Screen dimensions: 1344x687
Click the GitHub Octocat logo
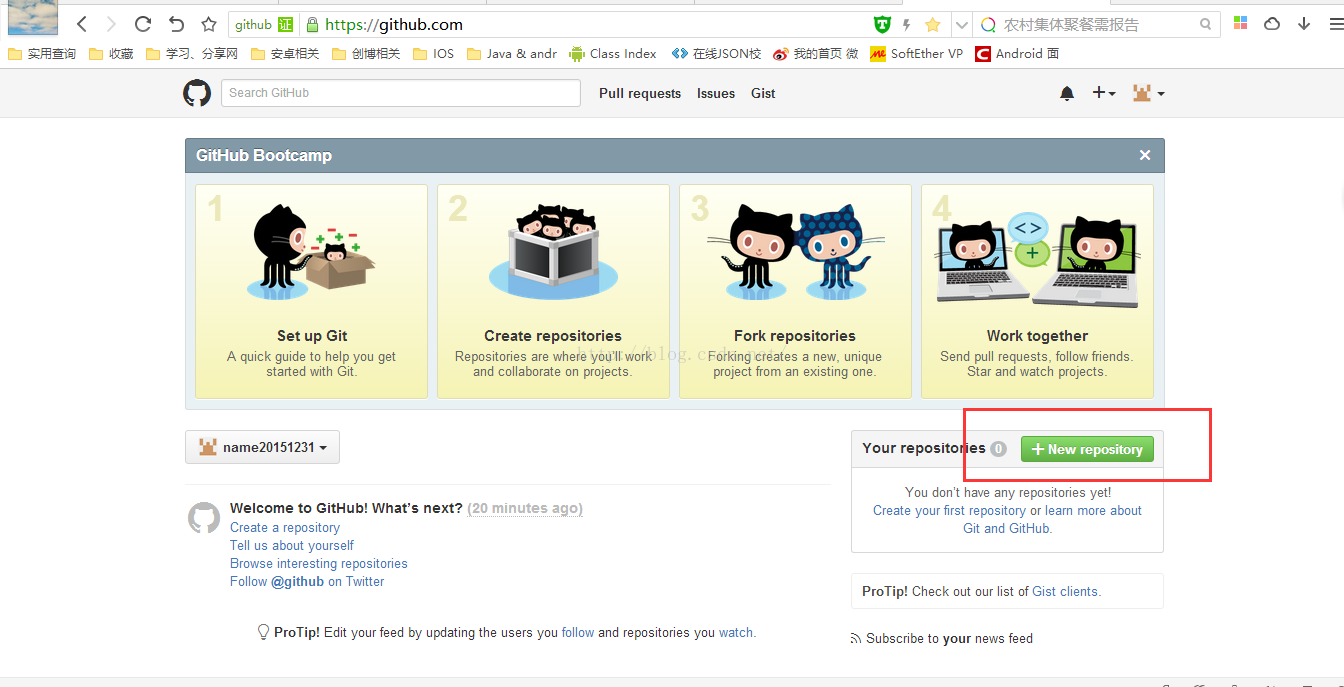click(197, 93)
